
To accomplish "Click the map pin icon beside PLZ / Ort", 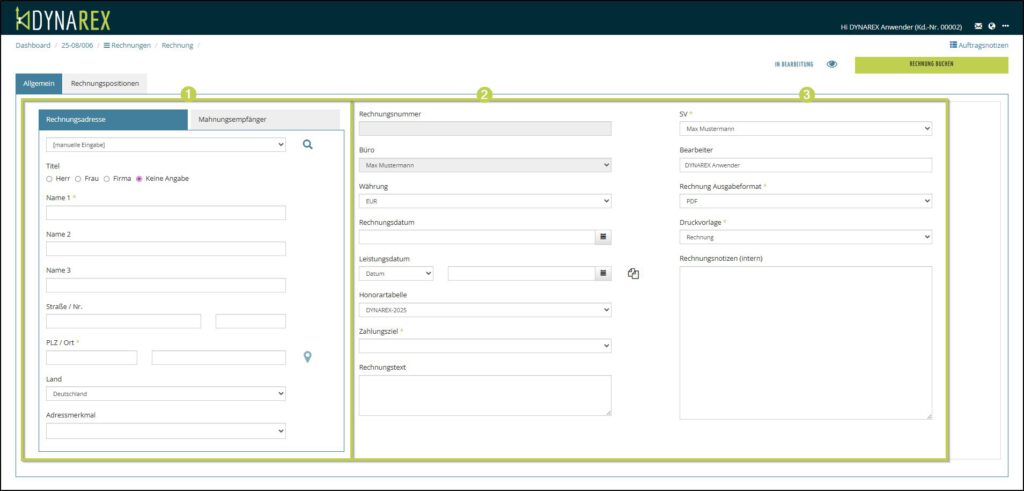I will point(308,357).
